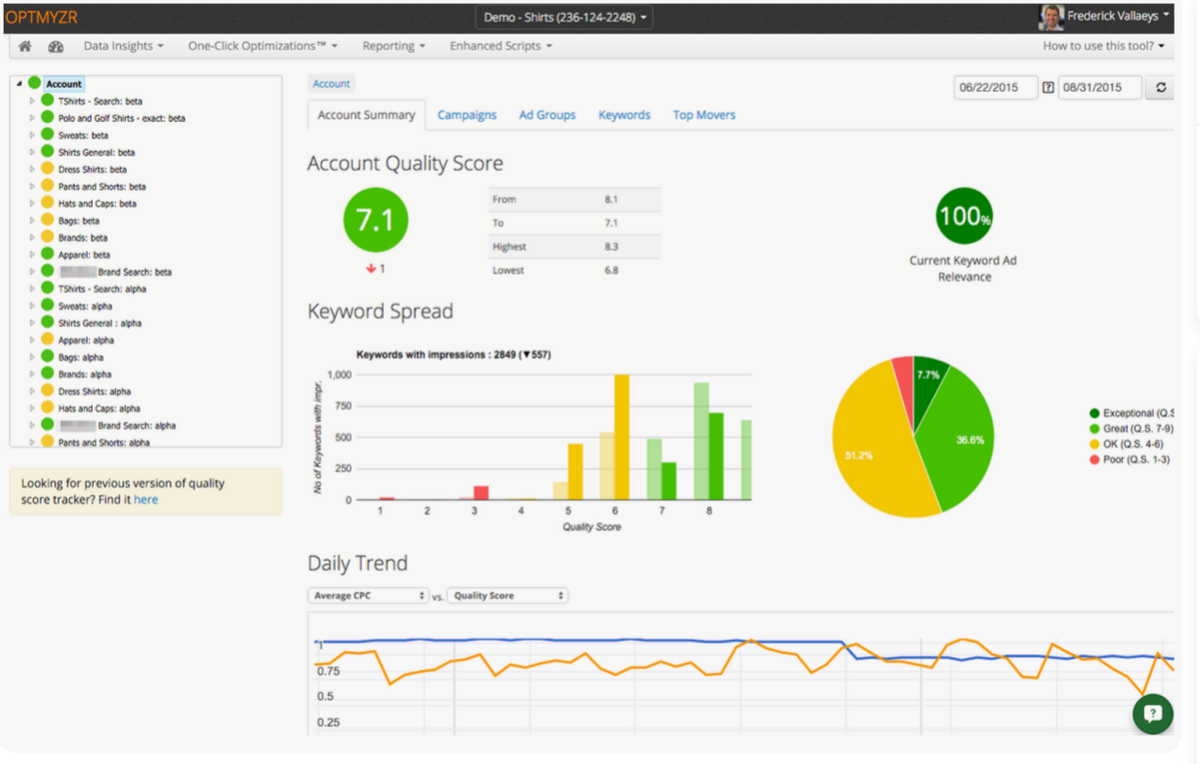Open One-Click Optimizations menu
Screen dimensions: 1200x764
(x=263, y=46)
